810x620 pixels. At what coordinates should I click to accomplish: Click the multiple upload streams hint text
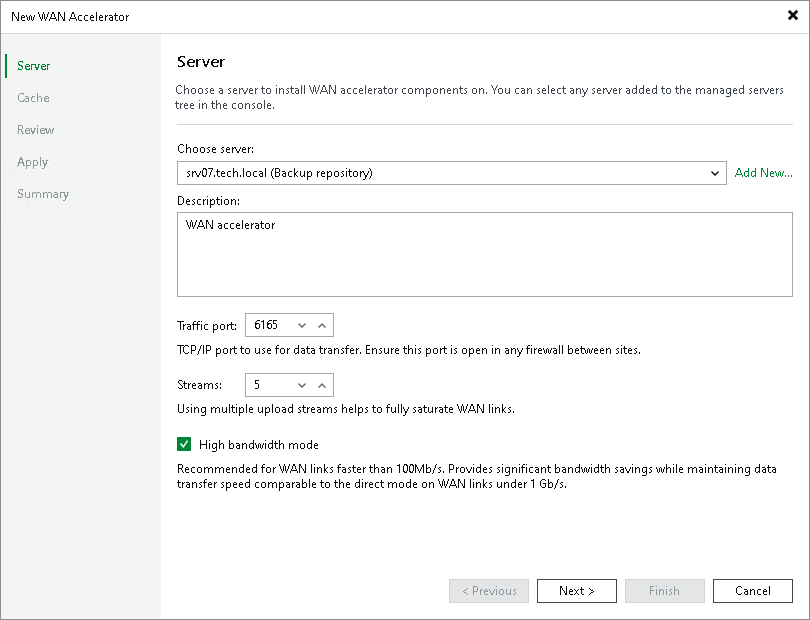pos(346,409)
